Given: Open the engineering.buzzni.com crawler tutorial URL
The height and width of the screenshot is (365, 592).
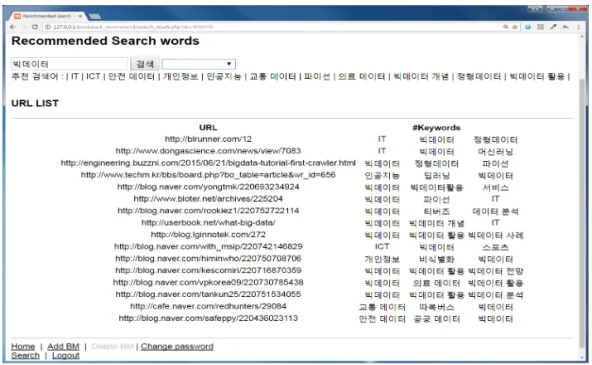Looking at the screenshot, I should 208,163.
